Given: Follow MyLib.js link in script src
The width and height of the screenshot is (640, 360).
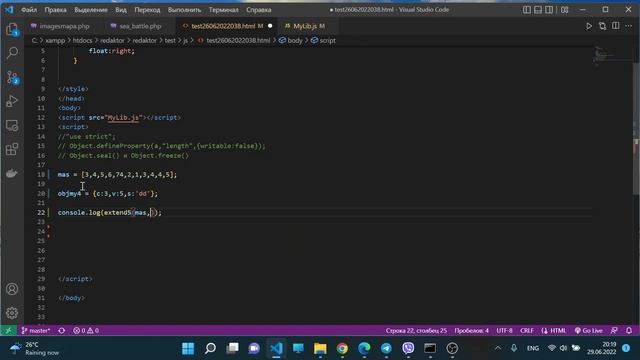Looking at the screenshot, I should tap(123, 118).
